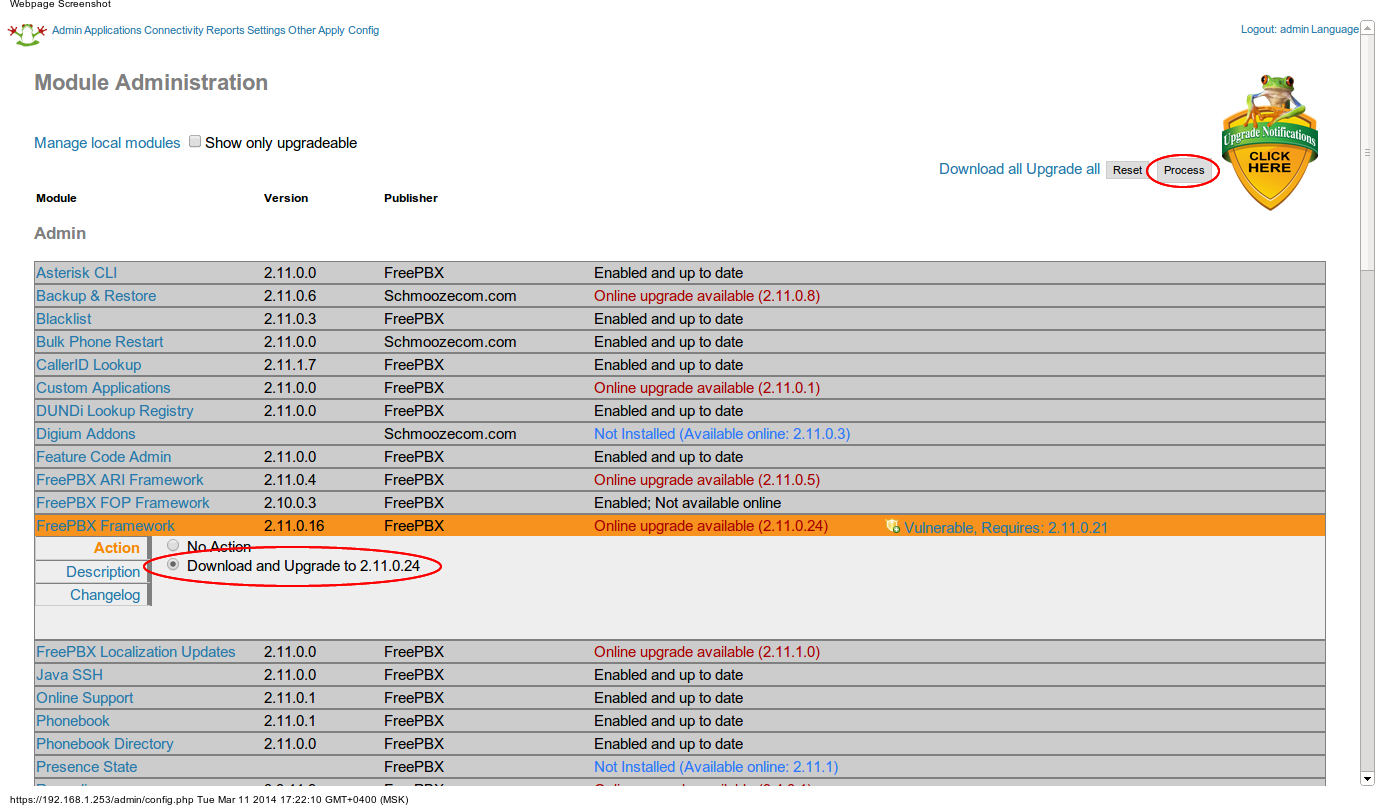Image resolution: width=1375 pixels, height=806 pixels.
Task: Click 'Online upgrade available (2.11.0.8)' text
Action: coord(707,296)
